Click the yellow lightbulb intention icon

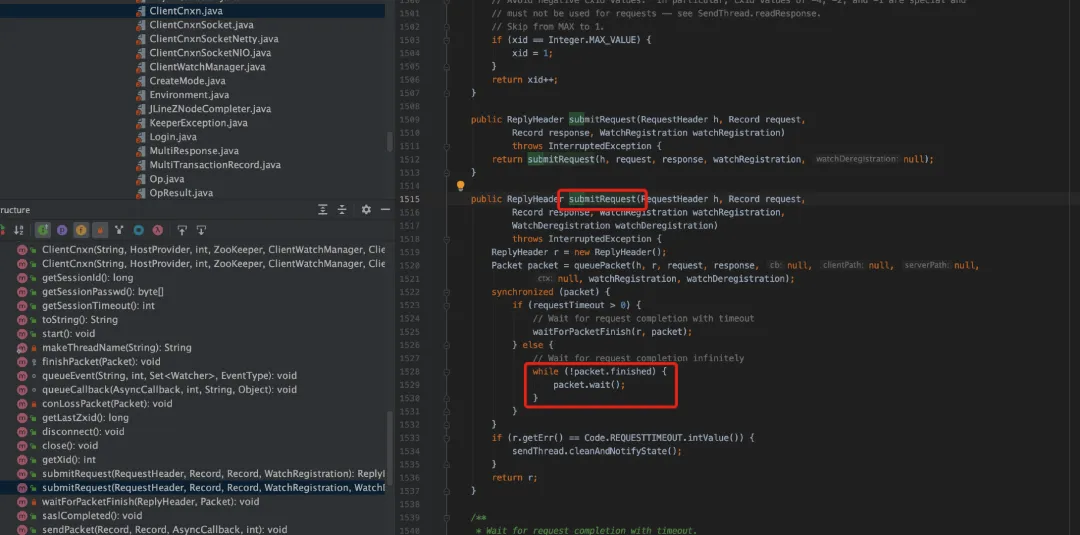pos(461,185)
